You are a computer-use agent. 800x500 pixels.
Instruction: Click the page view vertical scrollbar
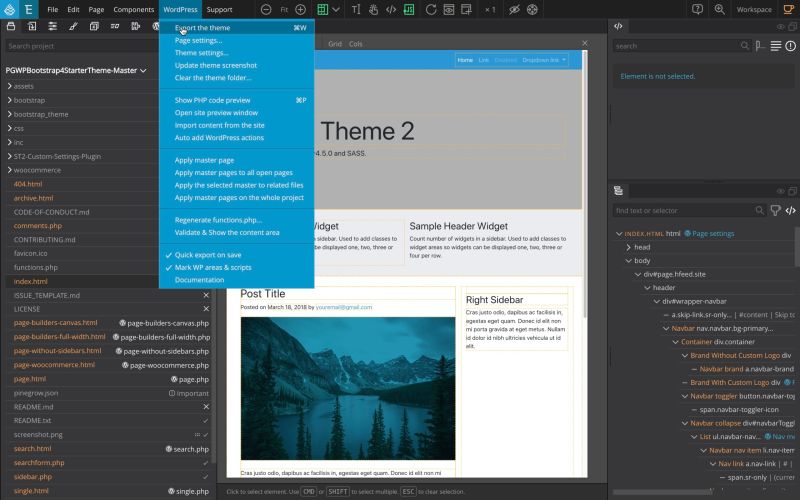585,184
